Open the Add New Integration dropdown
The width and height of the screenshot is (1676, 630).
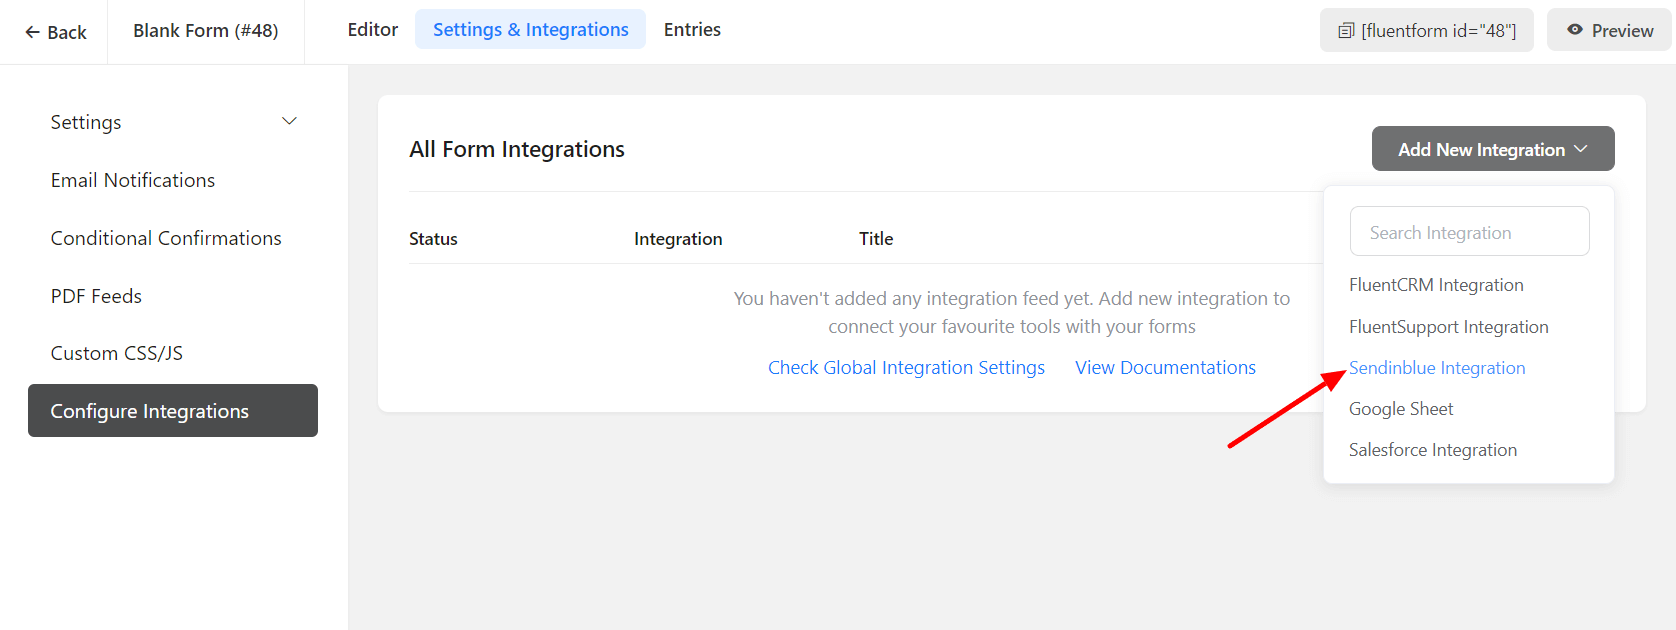[1492, 149]
